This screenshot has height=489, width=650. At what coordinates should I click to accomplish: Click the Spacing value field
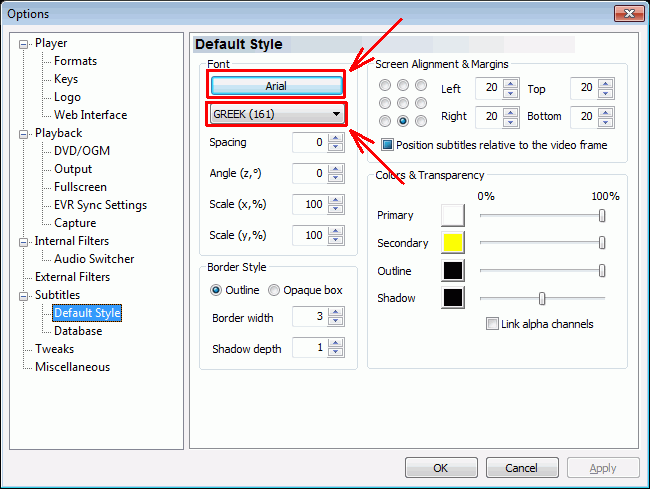click(310, 143)
